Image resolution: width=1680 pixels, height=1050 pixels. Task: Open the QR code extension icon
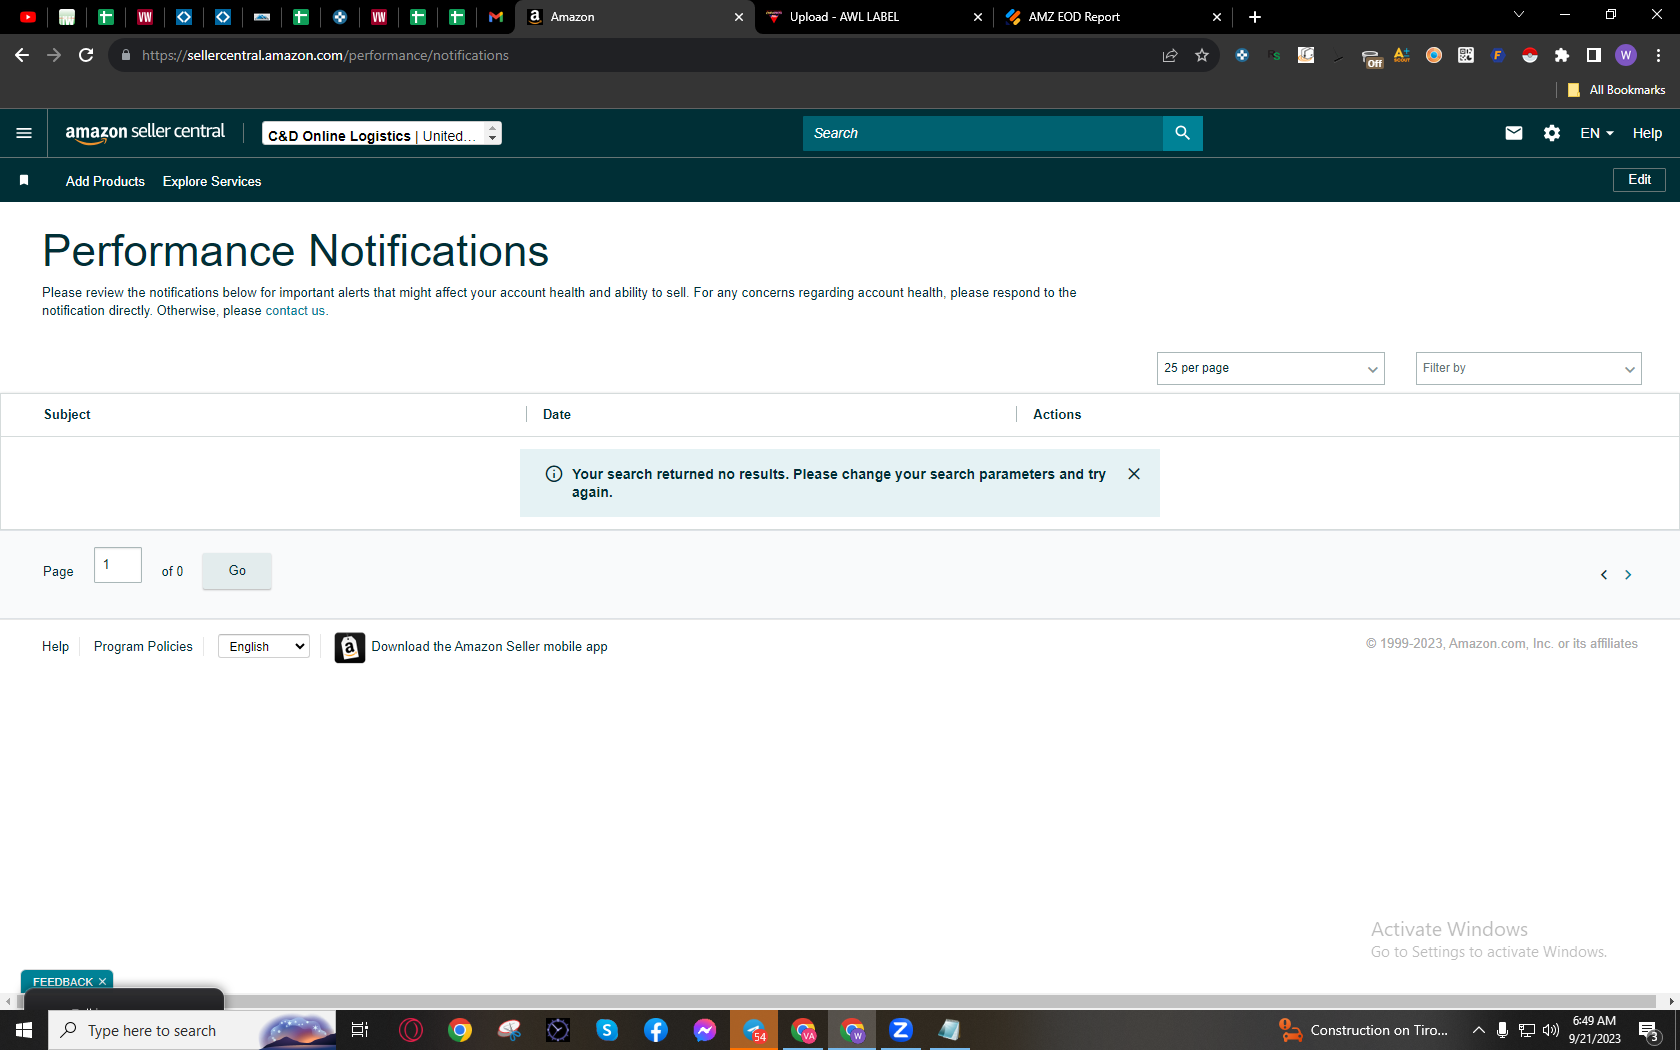click(x=1466, y=55)
